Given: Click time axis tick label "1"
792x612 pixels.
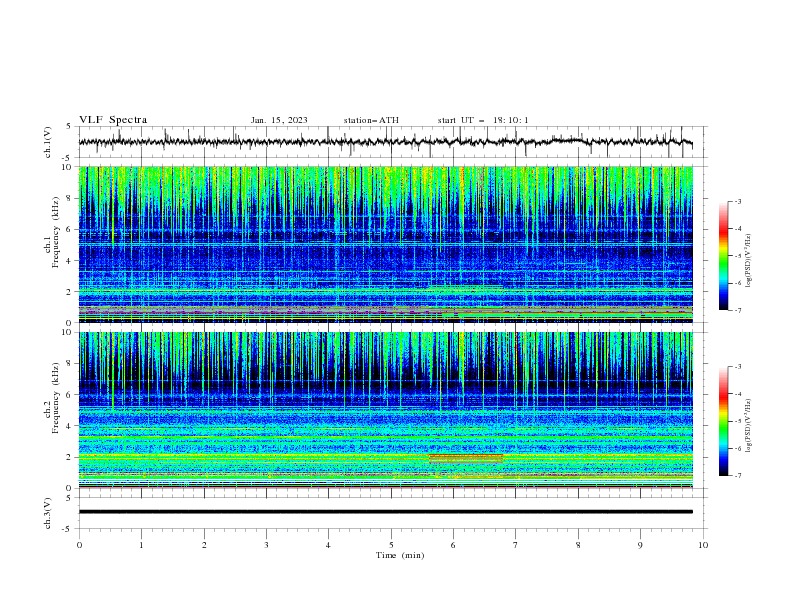Looking at the screenshot, I should (x=141, y=545).
